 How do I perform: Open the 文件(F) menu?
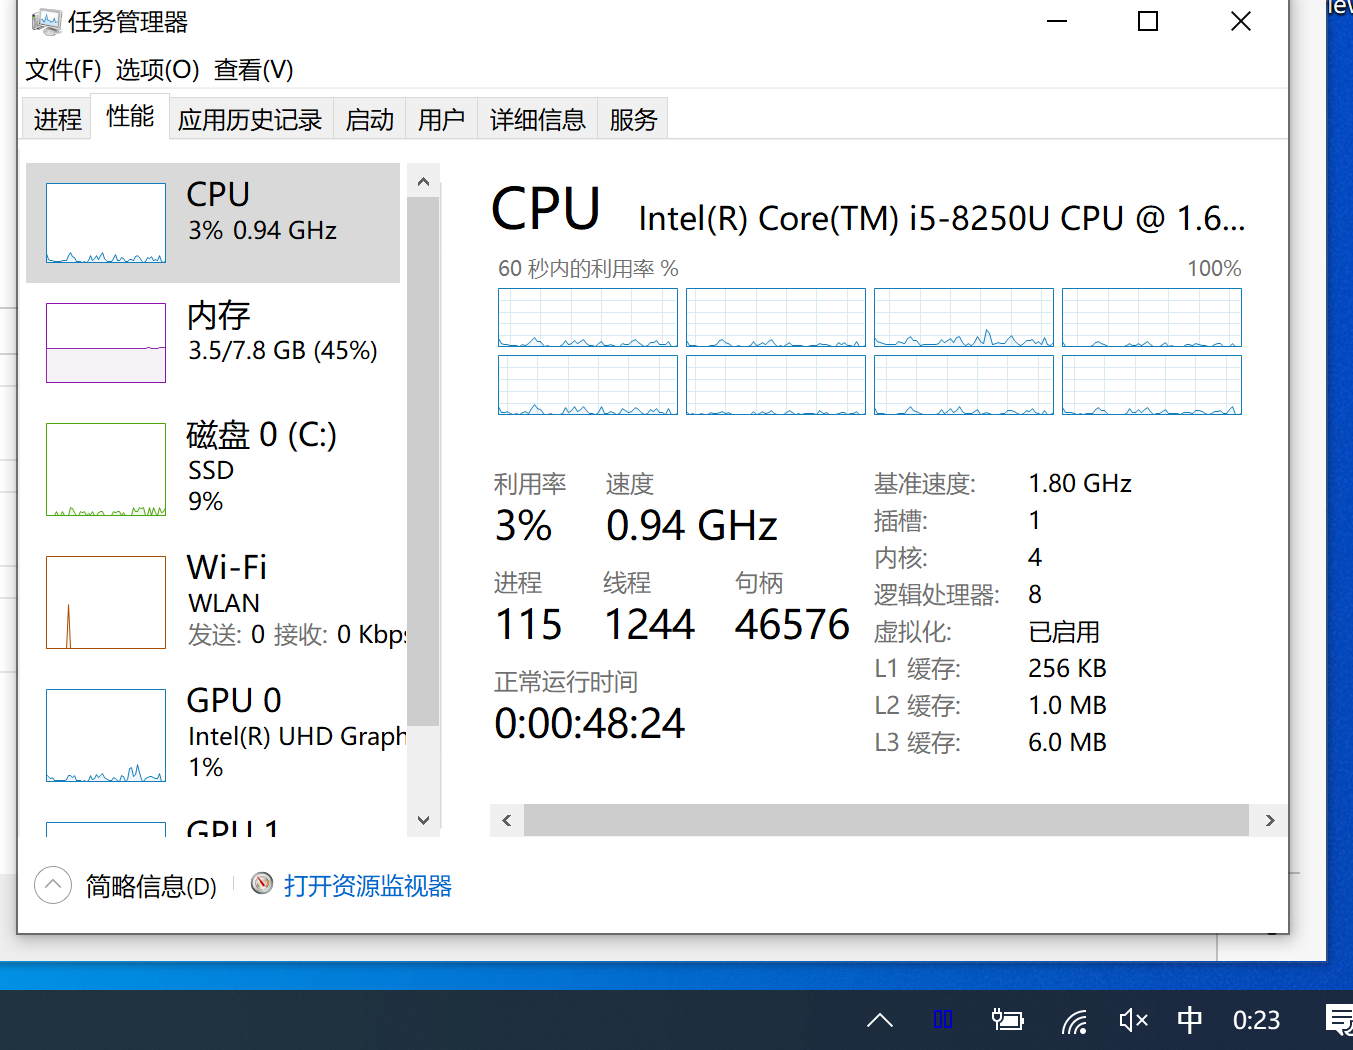tap(63, 70)
